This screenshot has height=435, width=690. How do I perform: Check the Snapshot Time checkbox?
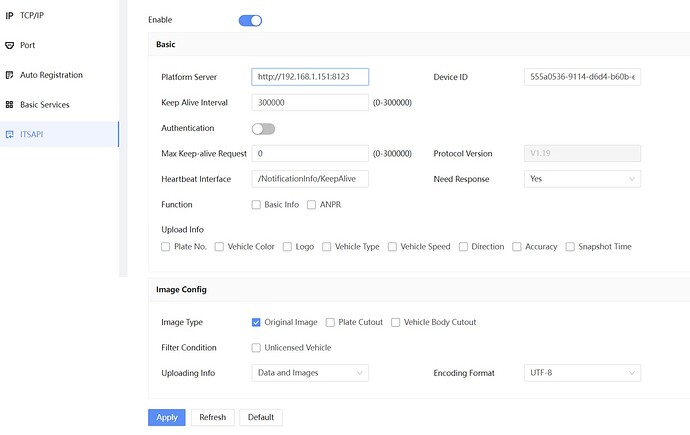[x=570, y=247]
